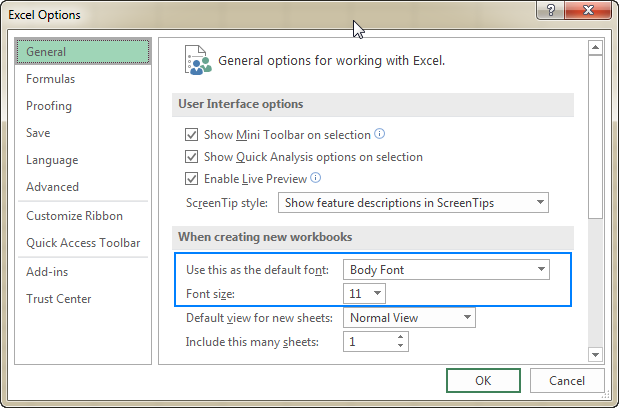Click the scrollbar down arrow
This screenshot has width=619, height=408.
pos(595,354)
